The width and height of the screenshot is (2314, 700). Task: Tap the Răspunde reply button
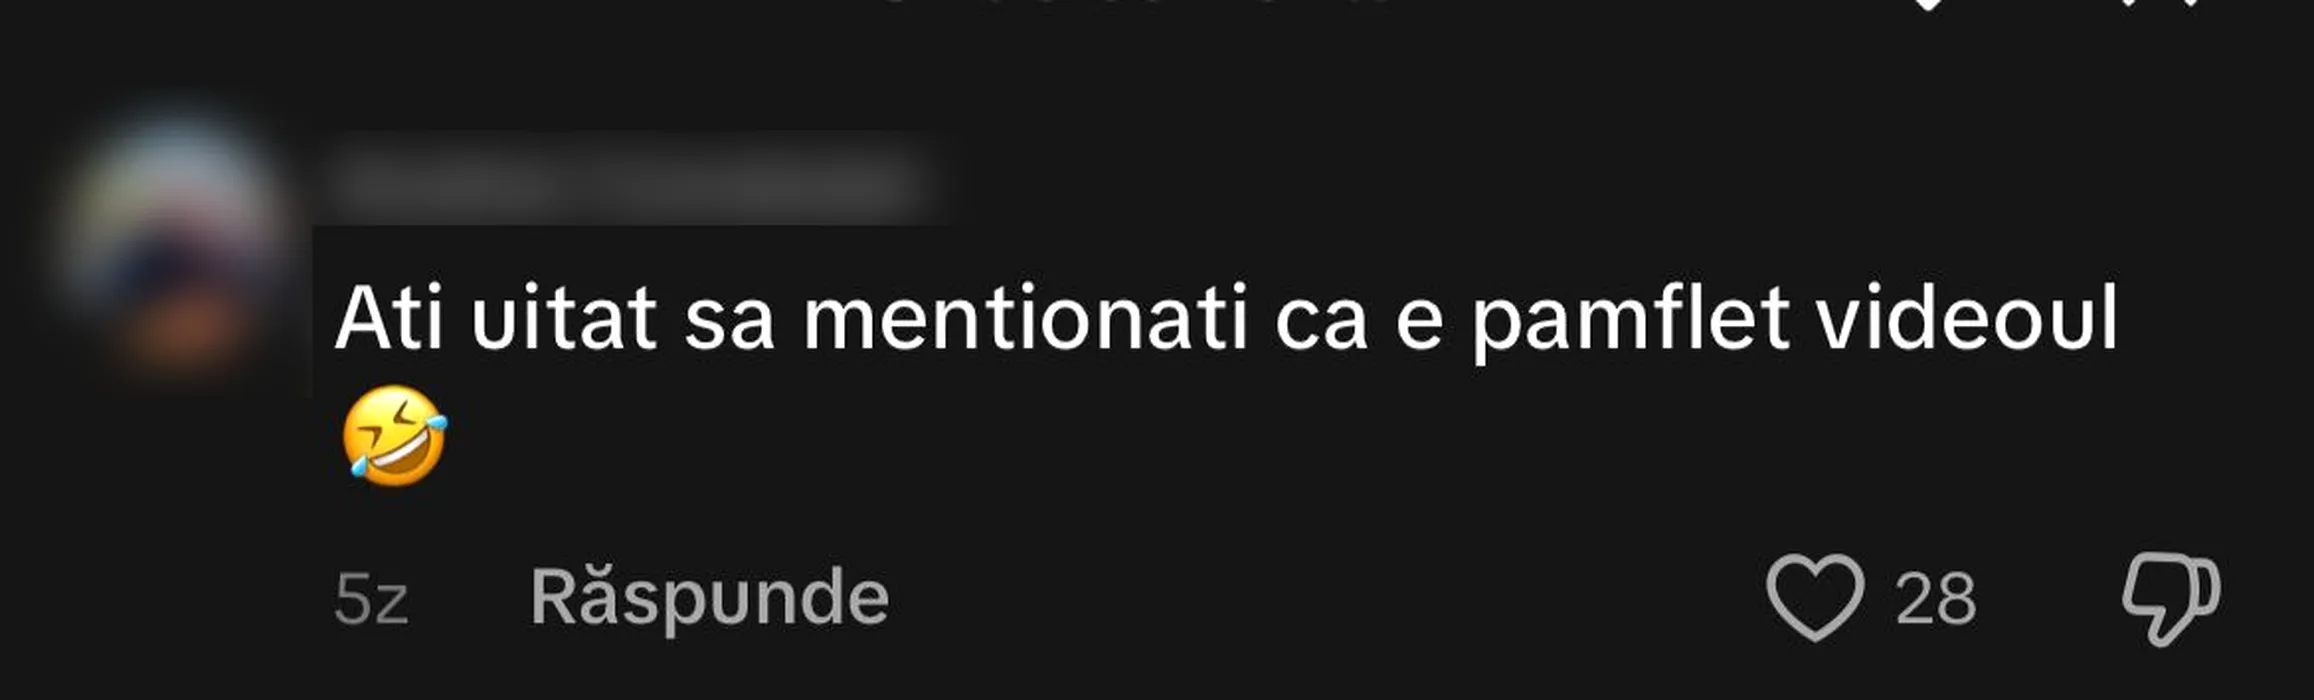pyautogui.click(x=709, y=599)
